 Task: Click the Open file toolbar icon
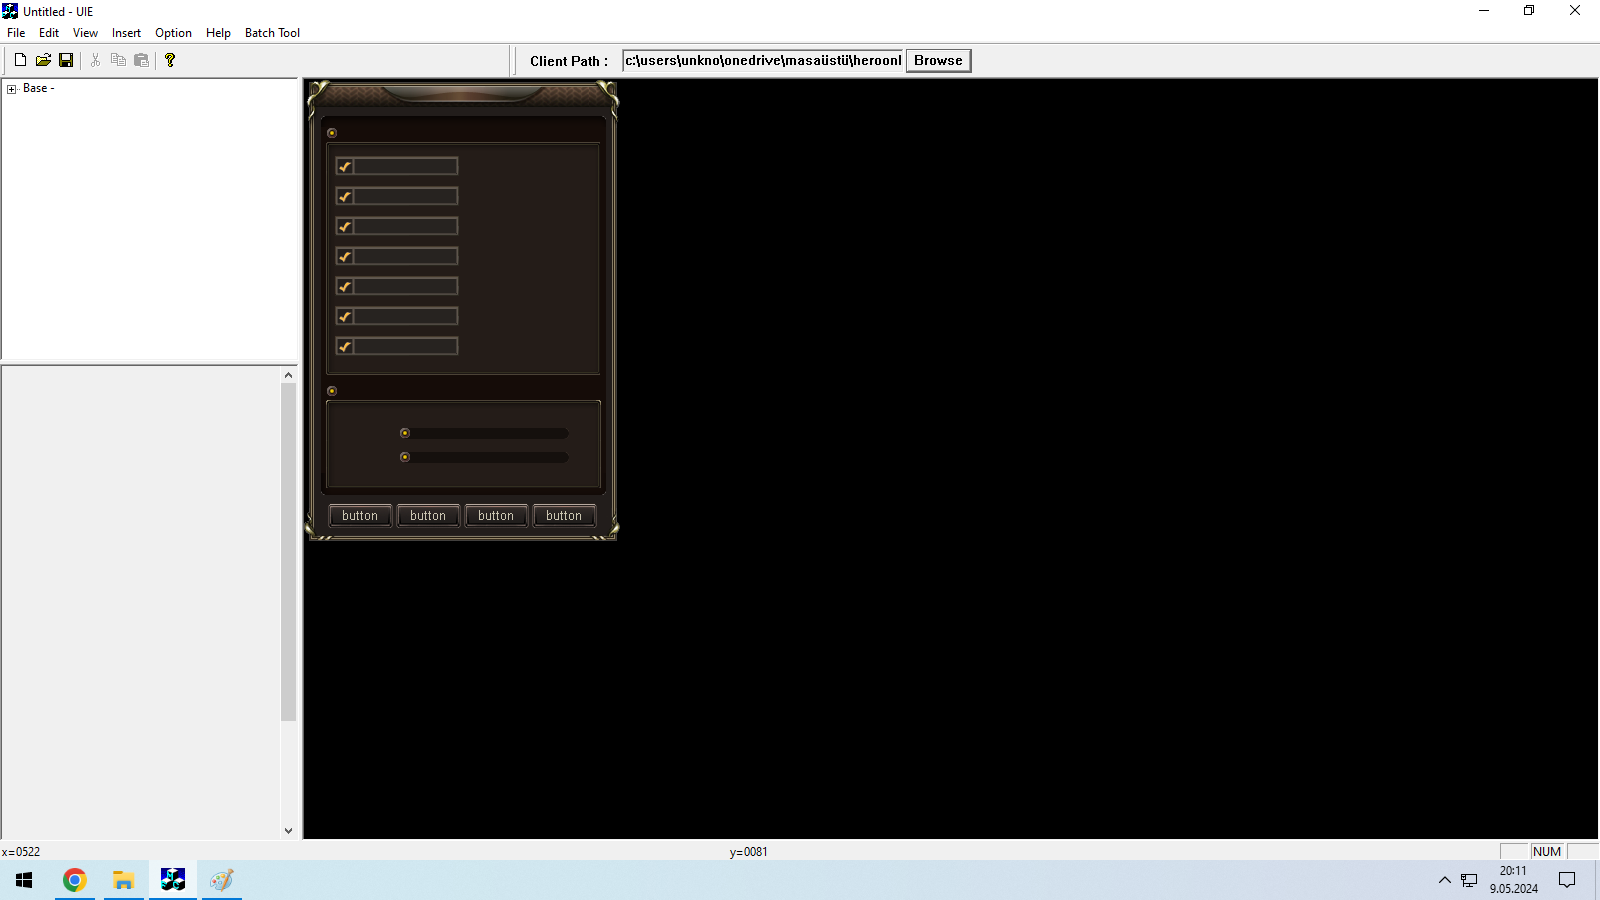pyautogui.click(x=43, y=60)
